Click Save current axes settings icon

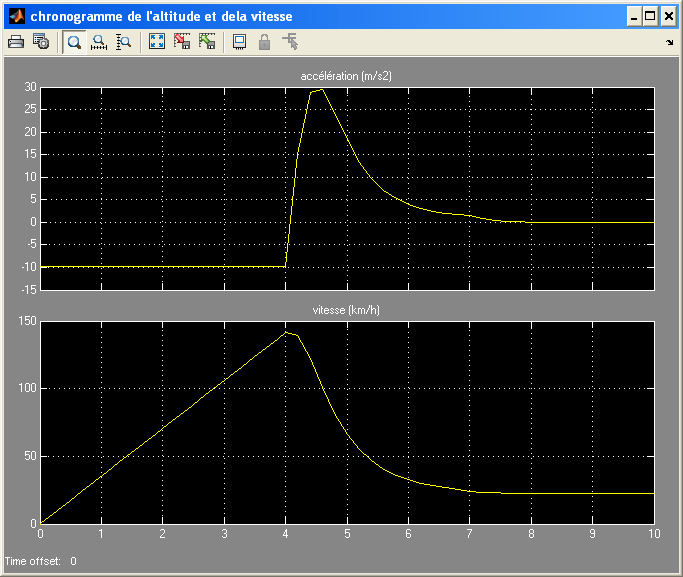[182, 42]
